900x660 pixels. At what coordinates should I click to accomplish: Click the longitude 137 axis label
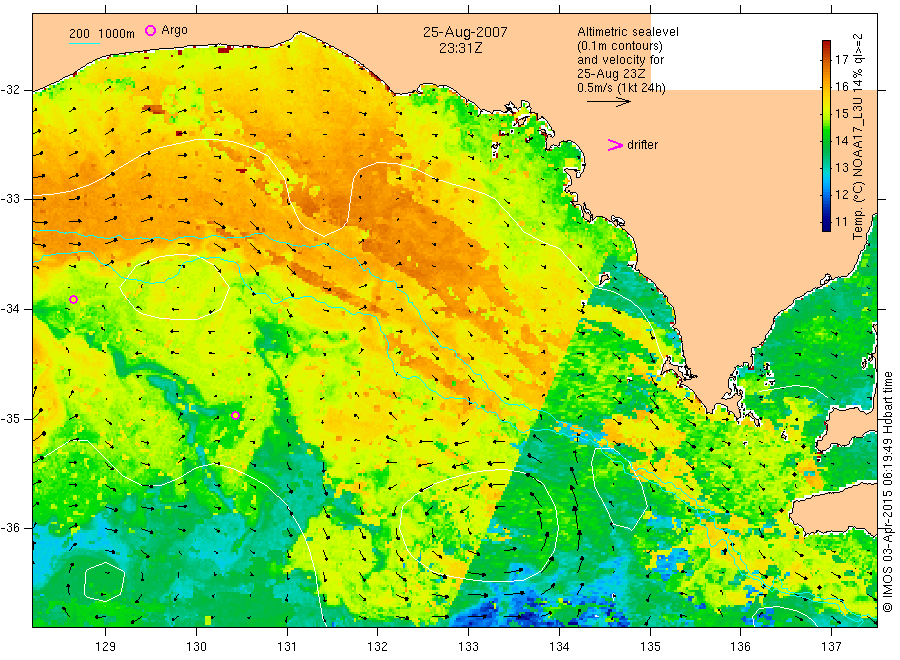[831, 647]
